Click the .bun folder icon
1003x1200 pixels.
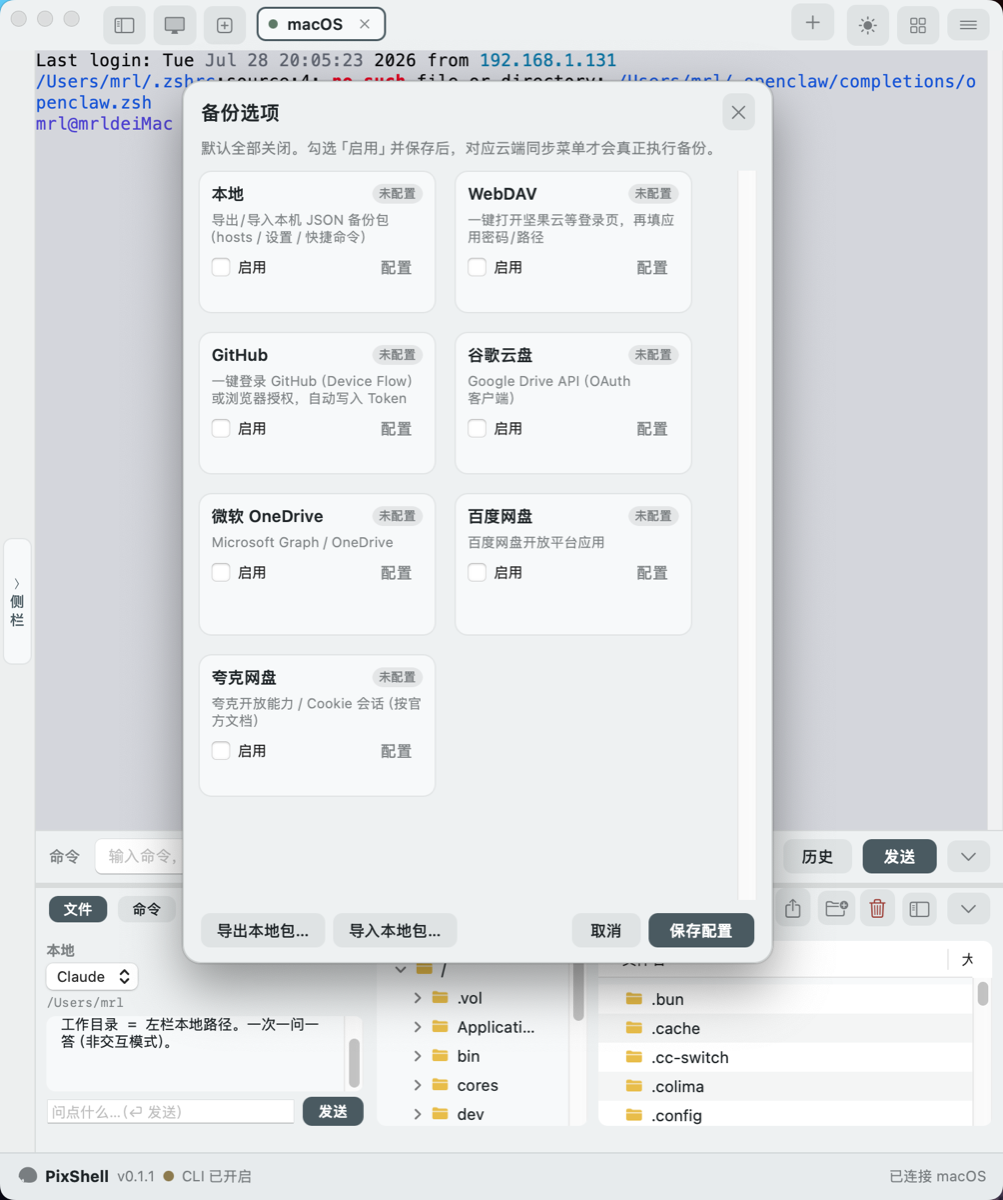tap(633, 999)
